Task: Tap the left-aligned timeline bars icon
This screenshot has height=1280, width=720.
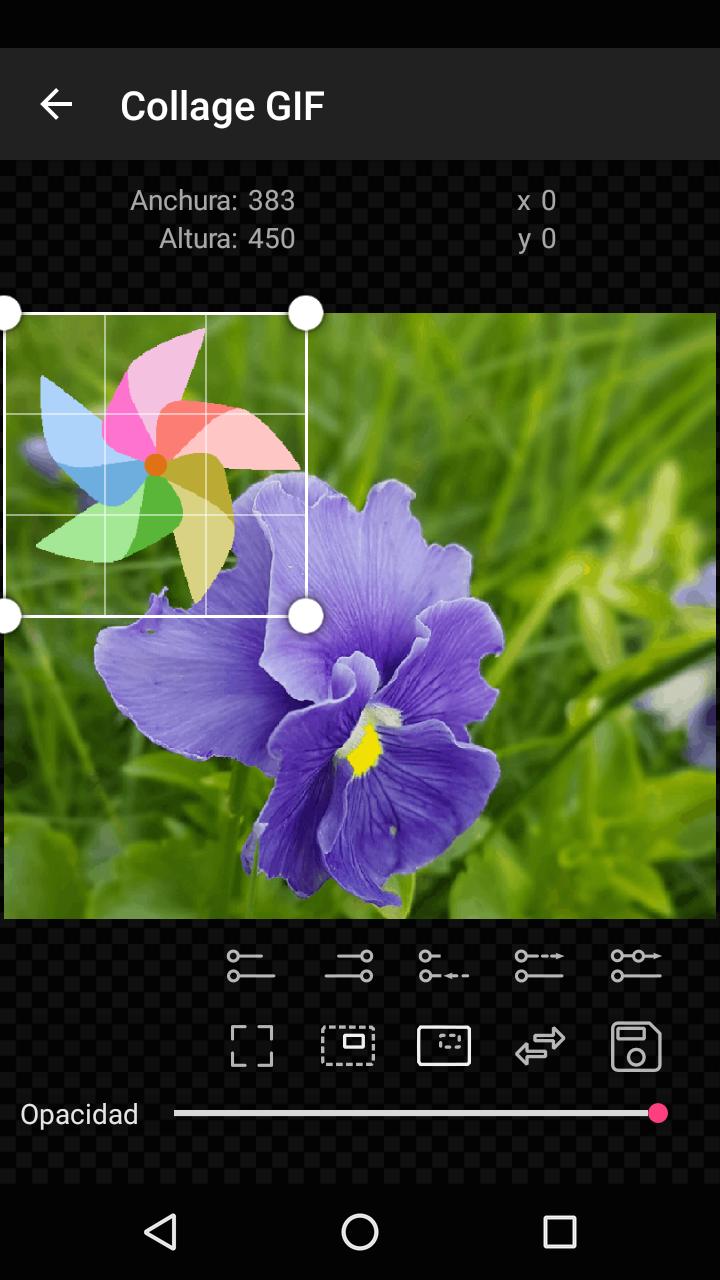Action: (x=251, y=966)
